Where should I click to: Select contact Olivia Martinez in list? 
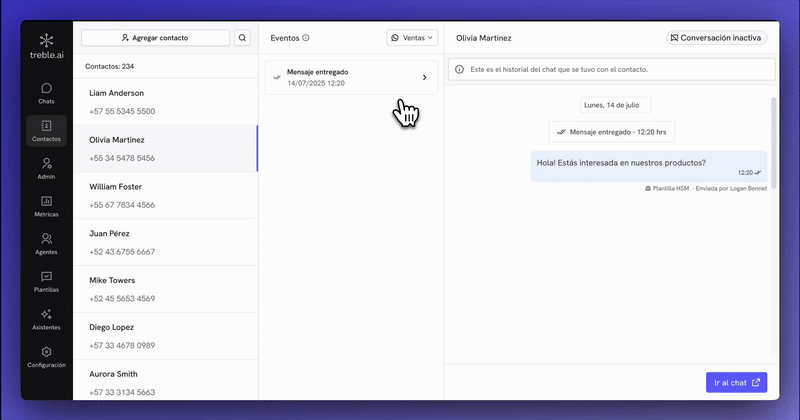(166, 149)
